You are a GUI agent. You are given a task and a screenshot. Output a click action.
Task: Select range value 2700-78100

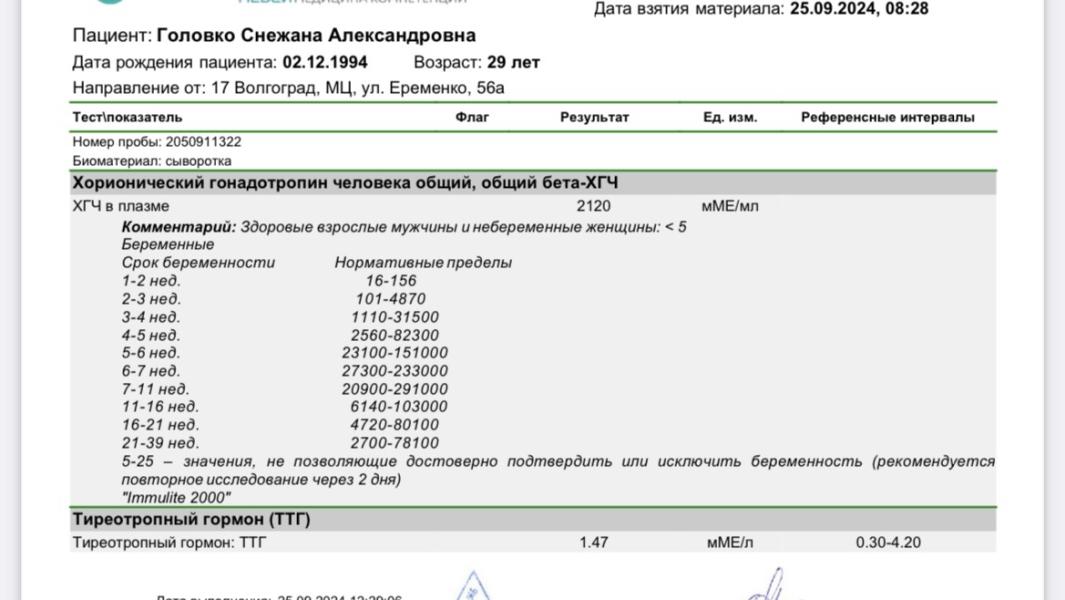395,443
